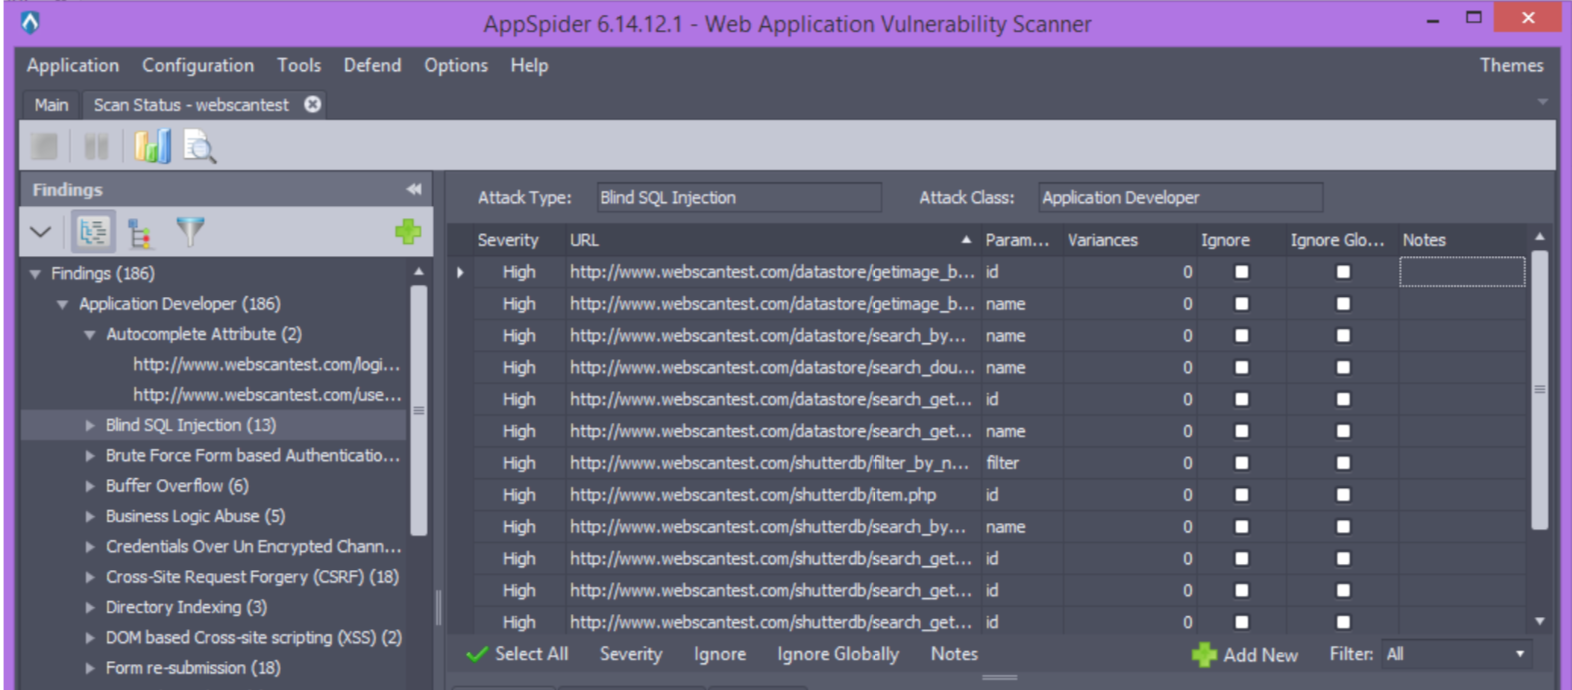Screen dimensions: 1572x690
Task: Open the Defend menu
Action: (x=372, y=65)
